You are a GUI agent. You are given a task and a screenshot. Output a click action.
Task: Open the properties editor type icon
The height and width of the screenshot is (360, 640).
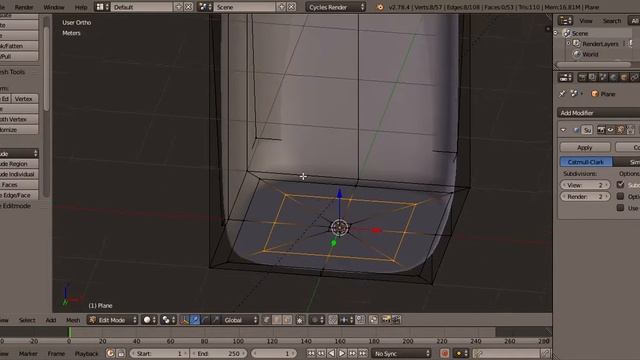(565, 77)
